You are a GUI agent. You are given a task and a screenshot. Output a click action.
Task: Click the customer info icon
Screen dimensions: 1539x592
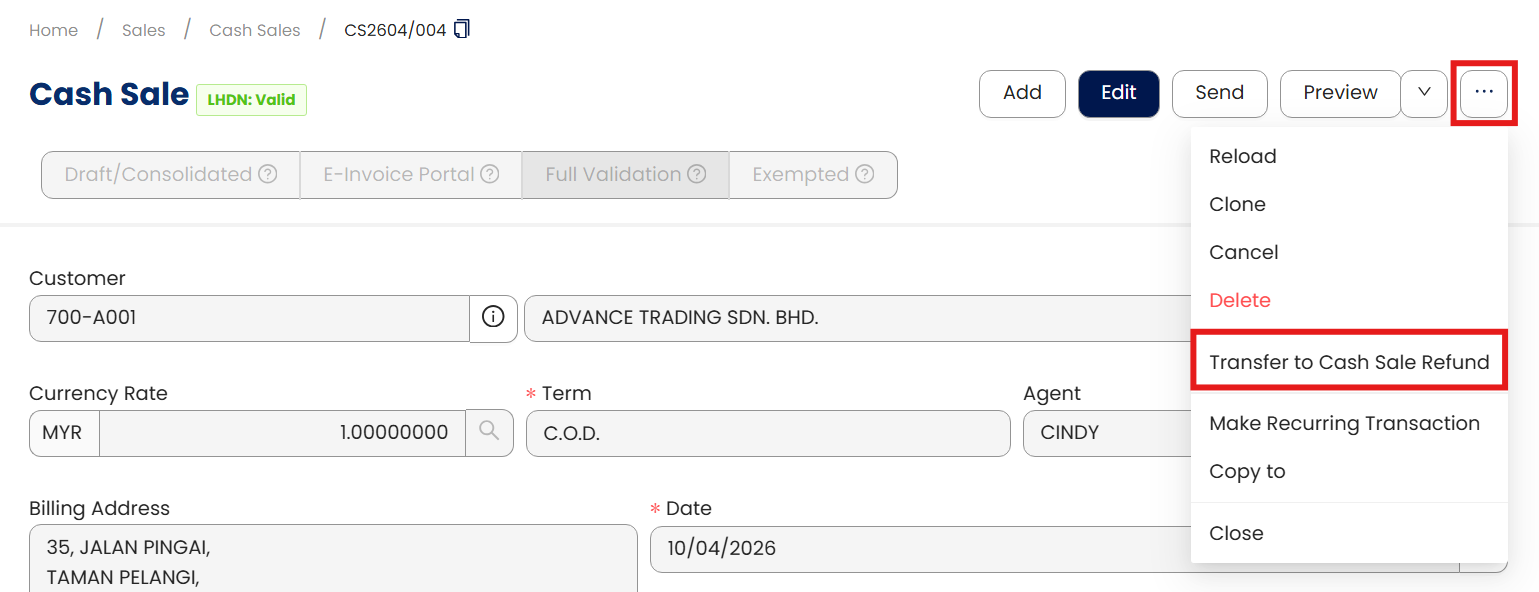pyautogui.click(x=493, y=318)
